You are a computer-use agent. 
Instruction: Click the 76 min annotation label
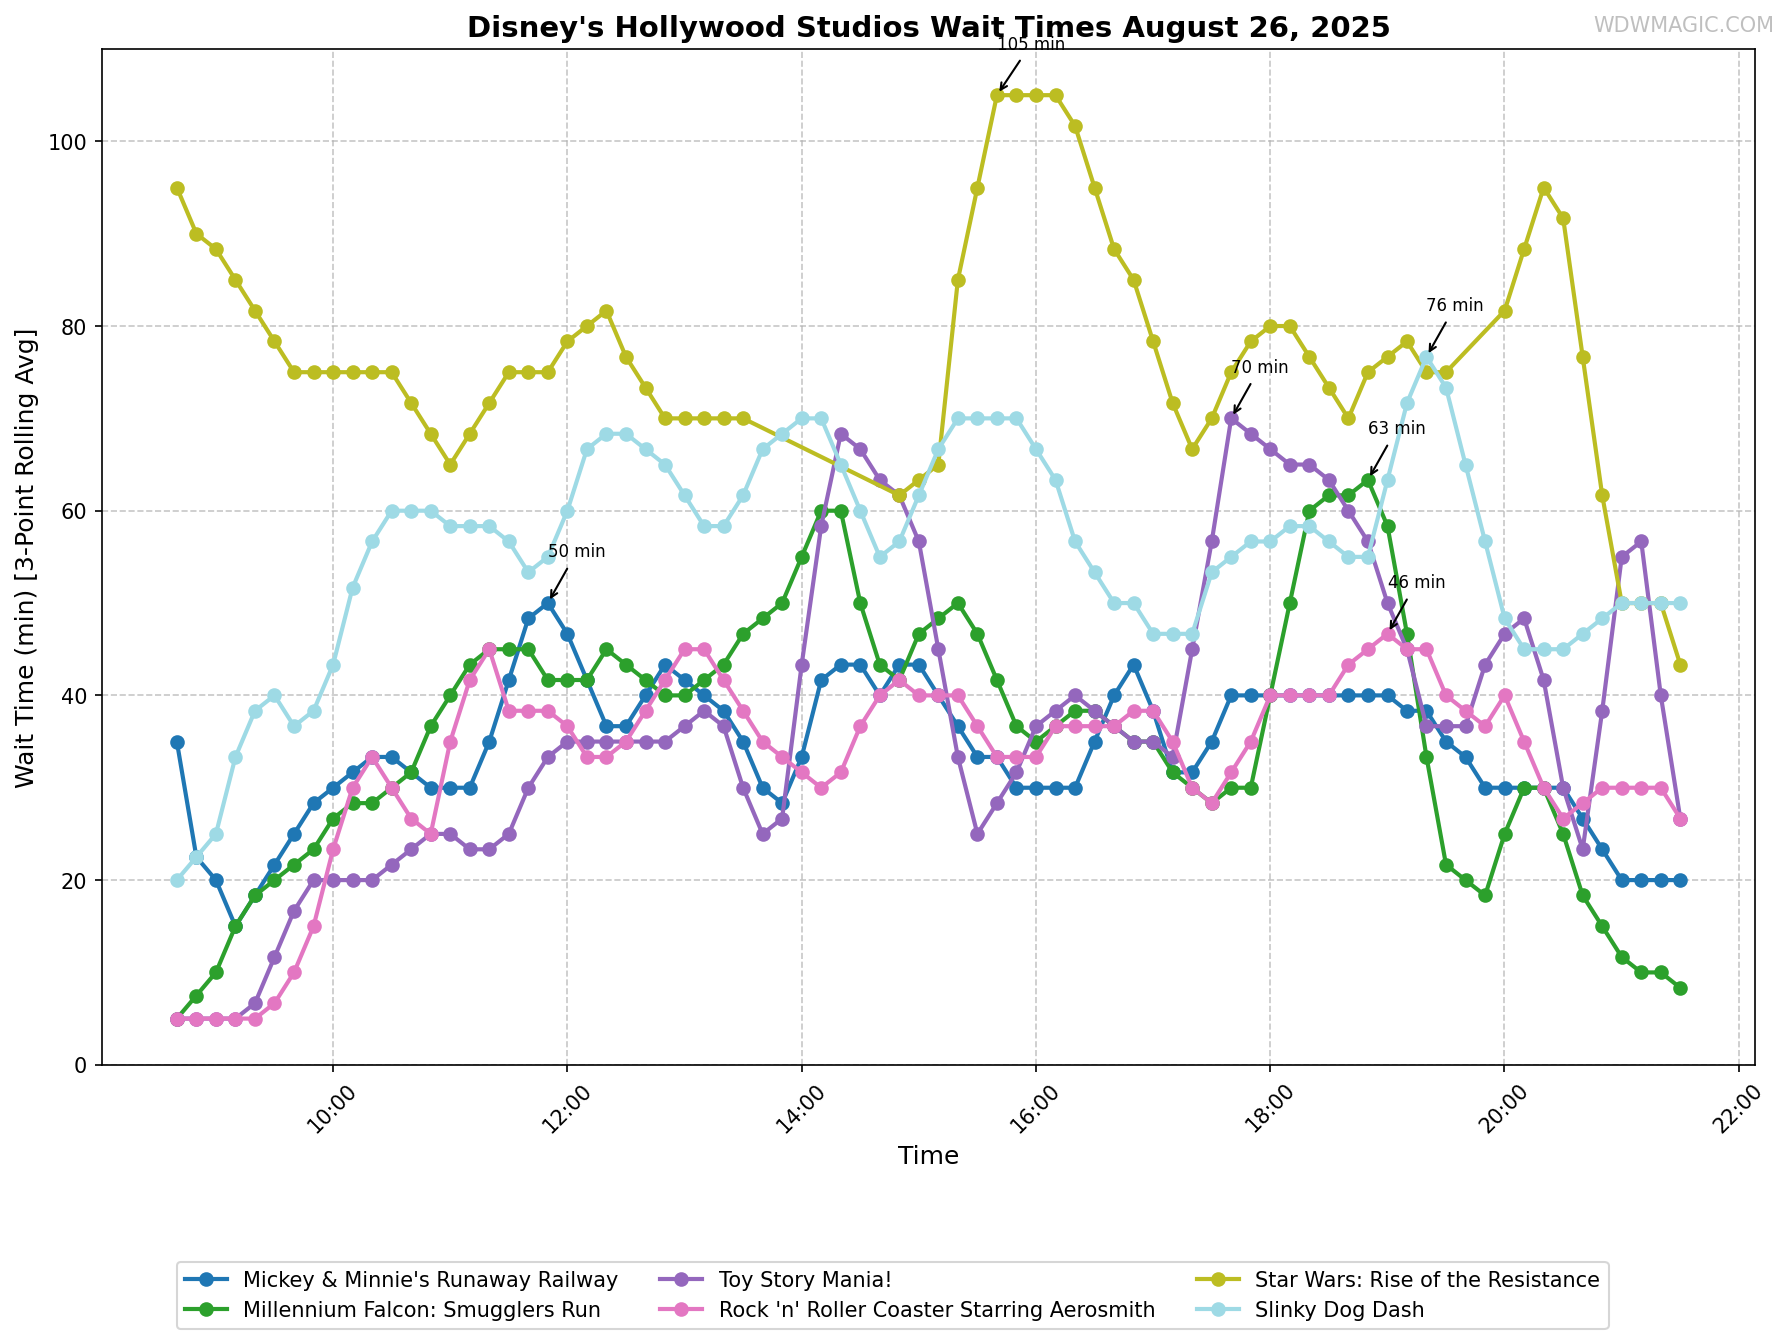pyautogui.click(x=1455, y=306)
